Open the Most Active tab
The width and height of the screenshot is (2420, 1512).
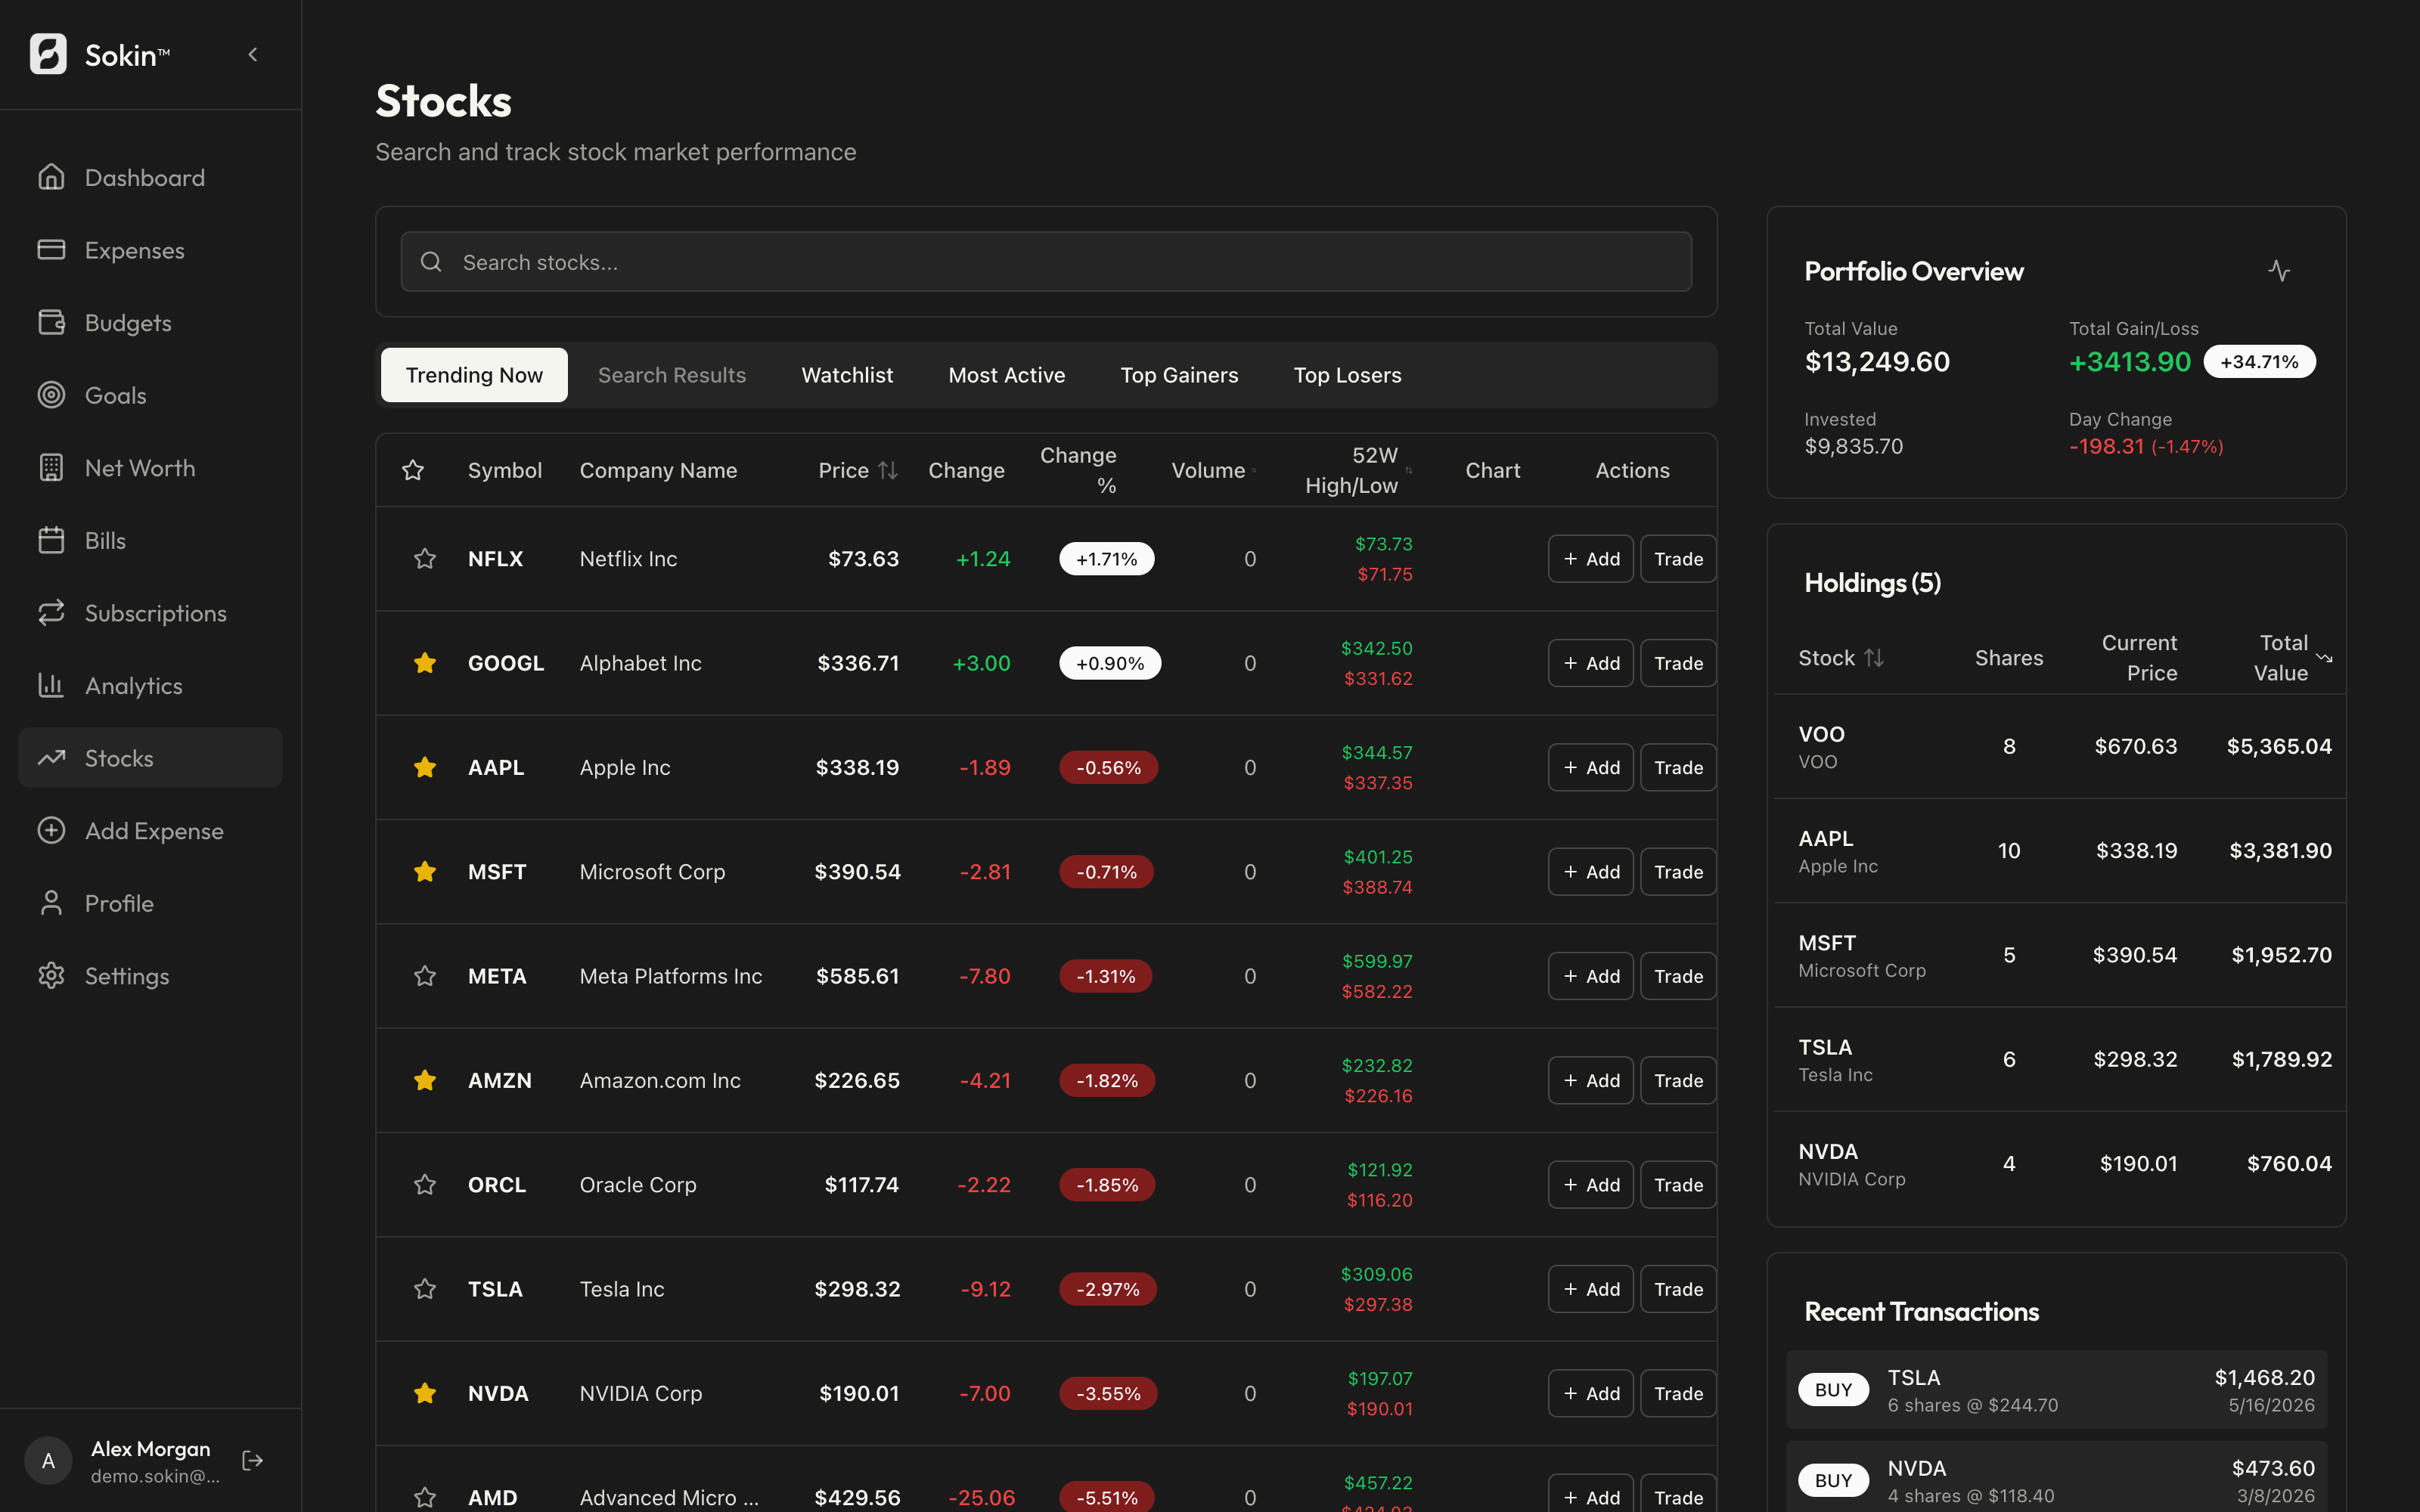coord(1007,375)
